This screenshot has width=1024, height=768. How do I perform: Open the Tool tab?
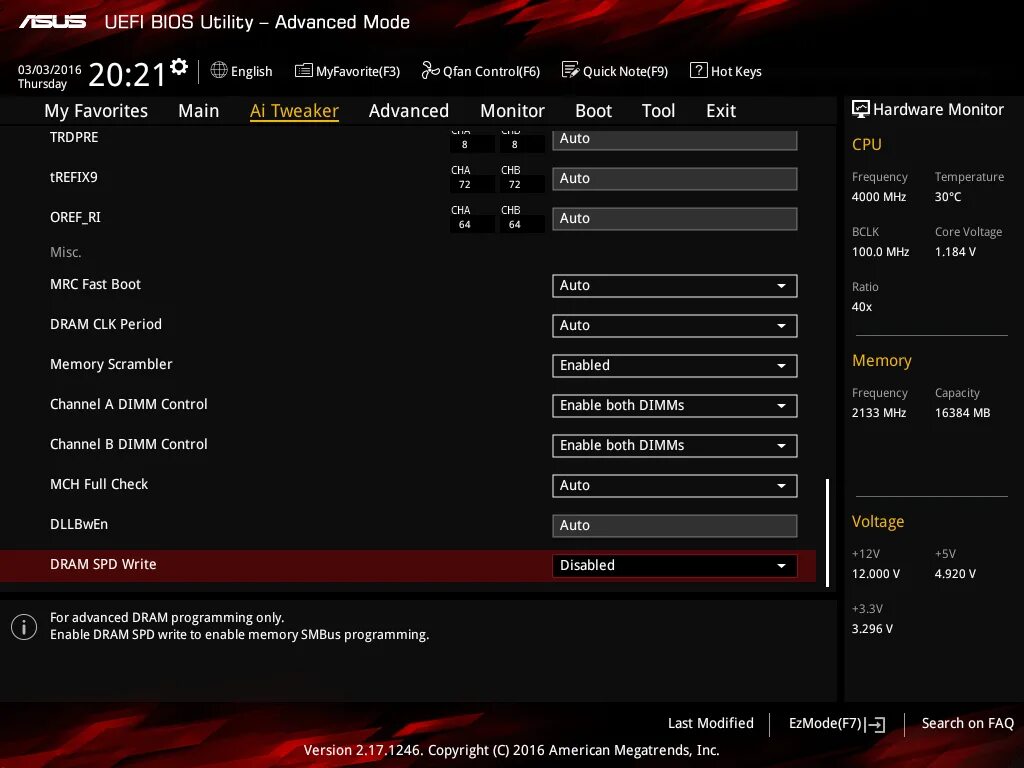658,111
